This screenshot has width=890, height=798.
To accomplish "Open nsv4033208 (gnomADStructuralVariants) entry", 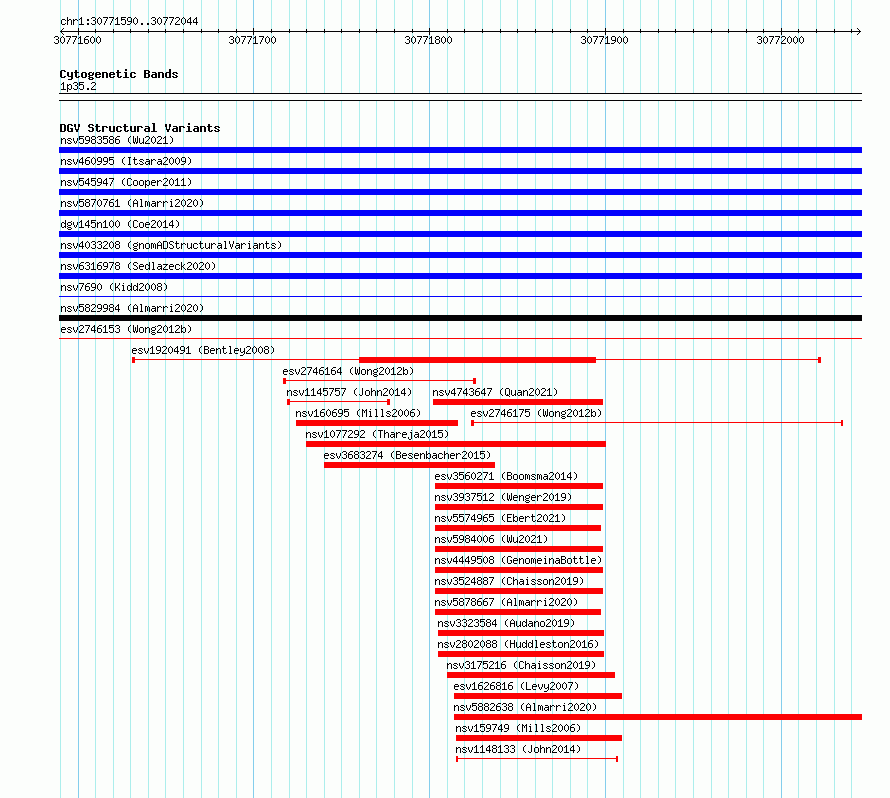I will 171,245.
